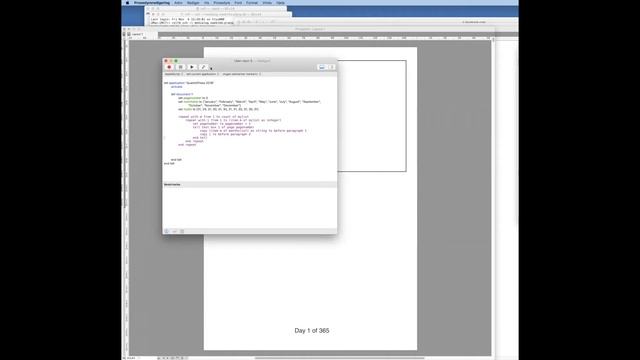
Task: Click the red Record button in script editor
Action: coord(169,67)
